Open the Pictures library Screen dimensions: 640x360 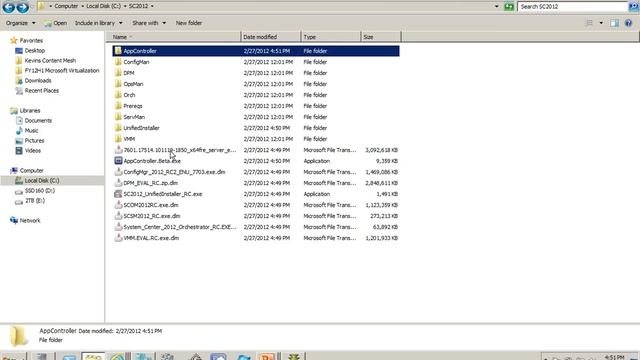pos(35,140)
